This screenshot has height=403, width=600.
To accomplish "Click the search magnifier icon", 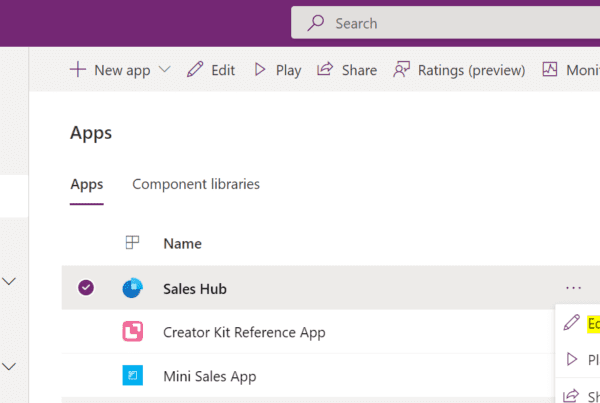I will [316, 23].
